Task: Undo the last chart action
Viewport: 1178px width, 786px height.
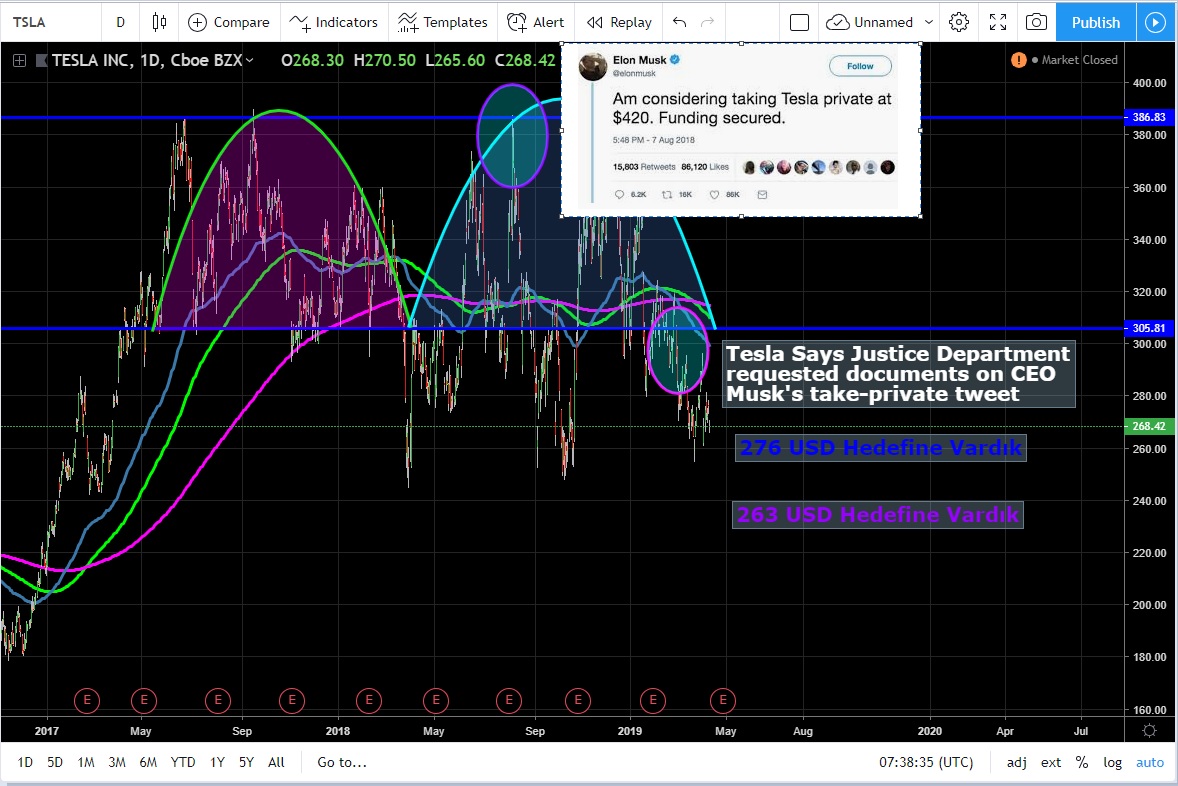Action: tap(680, 22)
